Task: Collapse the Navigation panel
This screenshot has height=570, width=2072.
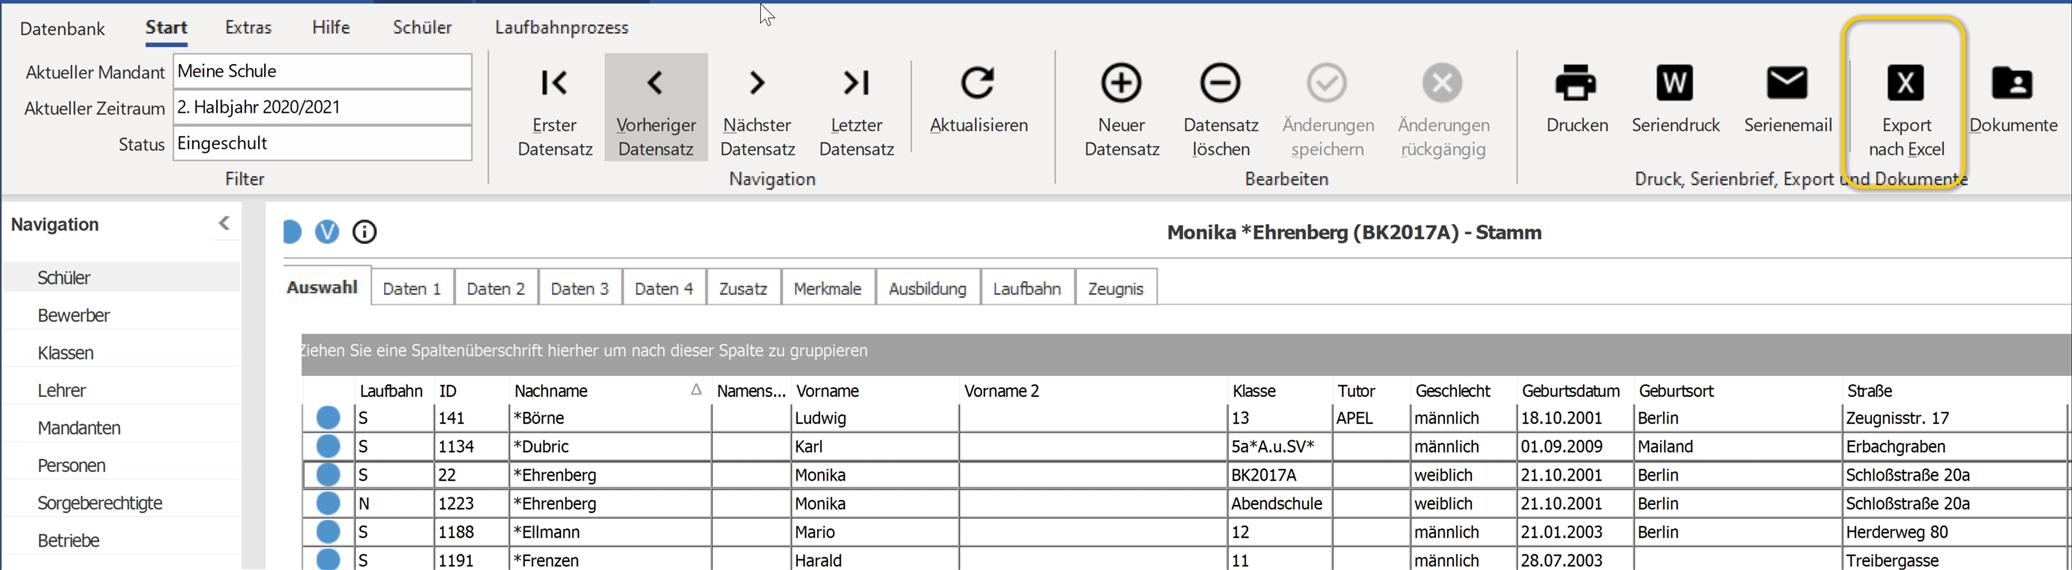Action: pos(224,224)
